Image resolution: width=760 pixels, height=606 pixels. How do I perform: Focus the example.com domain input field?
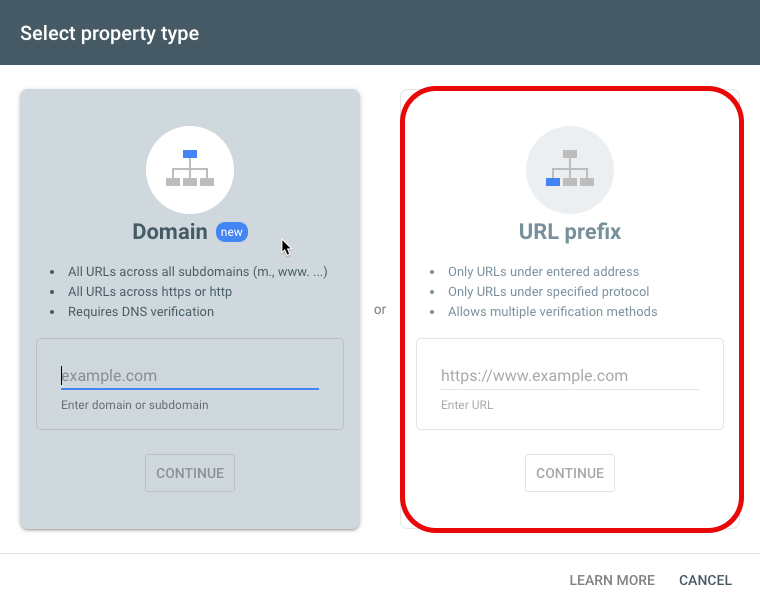[x=190, y=376]
